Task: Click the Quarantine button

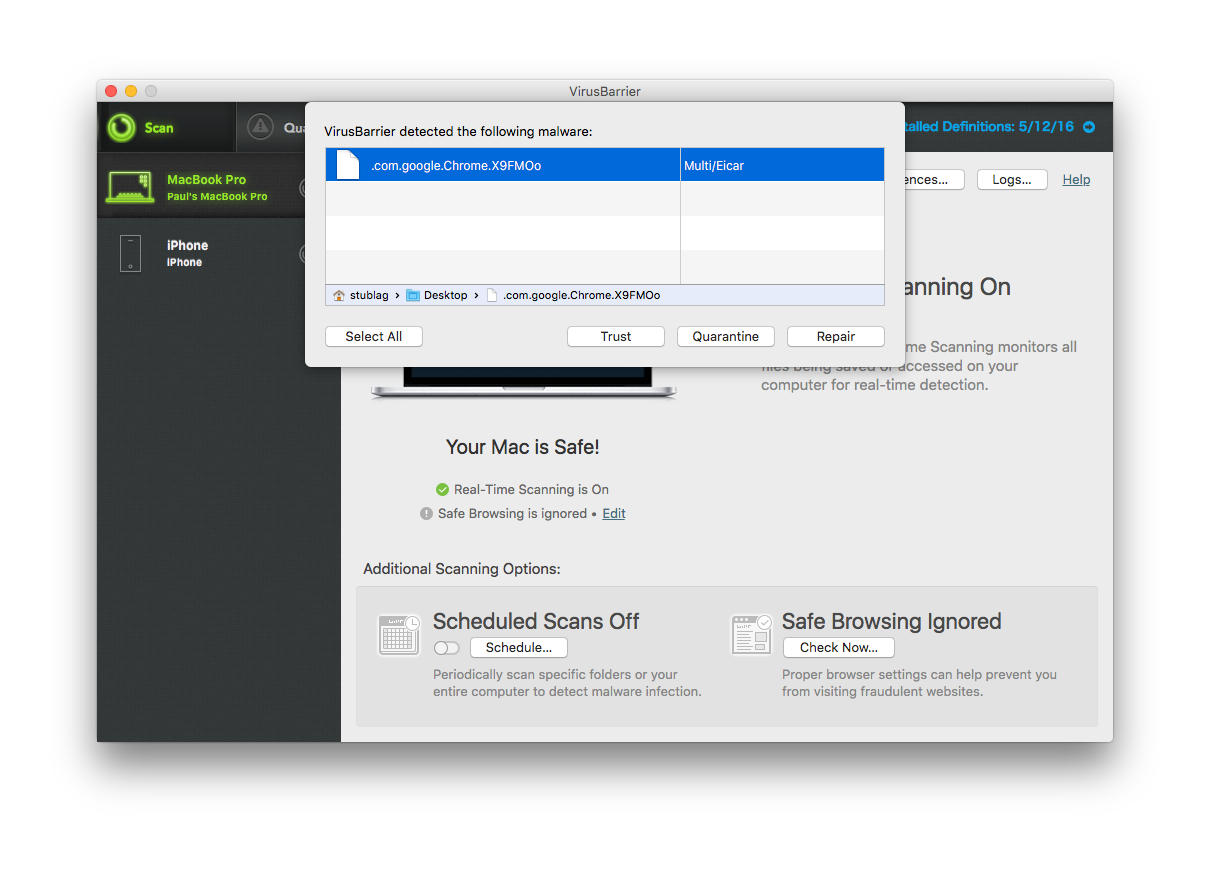Action: click(726, 337)
